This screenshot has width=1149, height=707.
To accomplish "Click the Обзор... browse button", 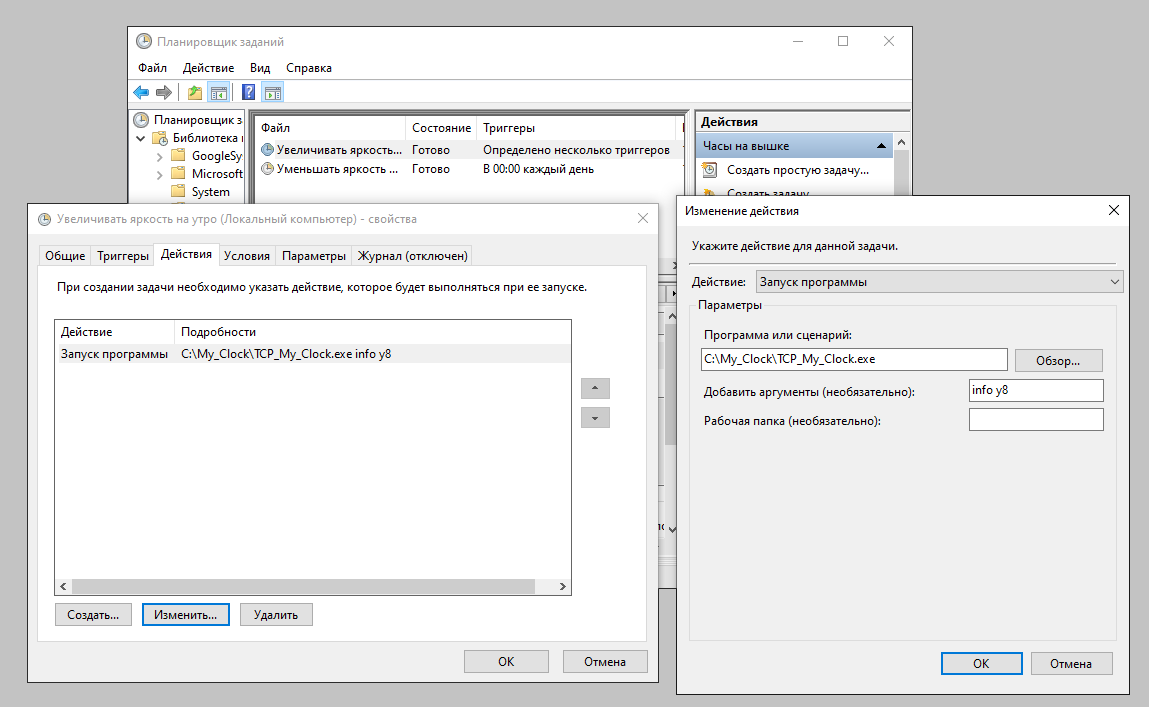I will (x=1058, y=360).
